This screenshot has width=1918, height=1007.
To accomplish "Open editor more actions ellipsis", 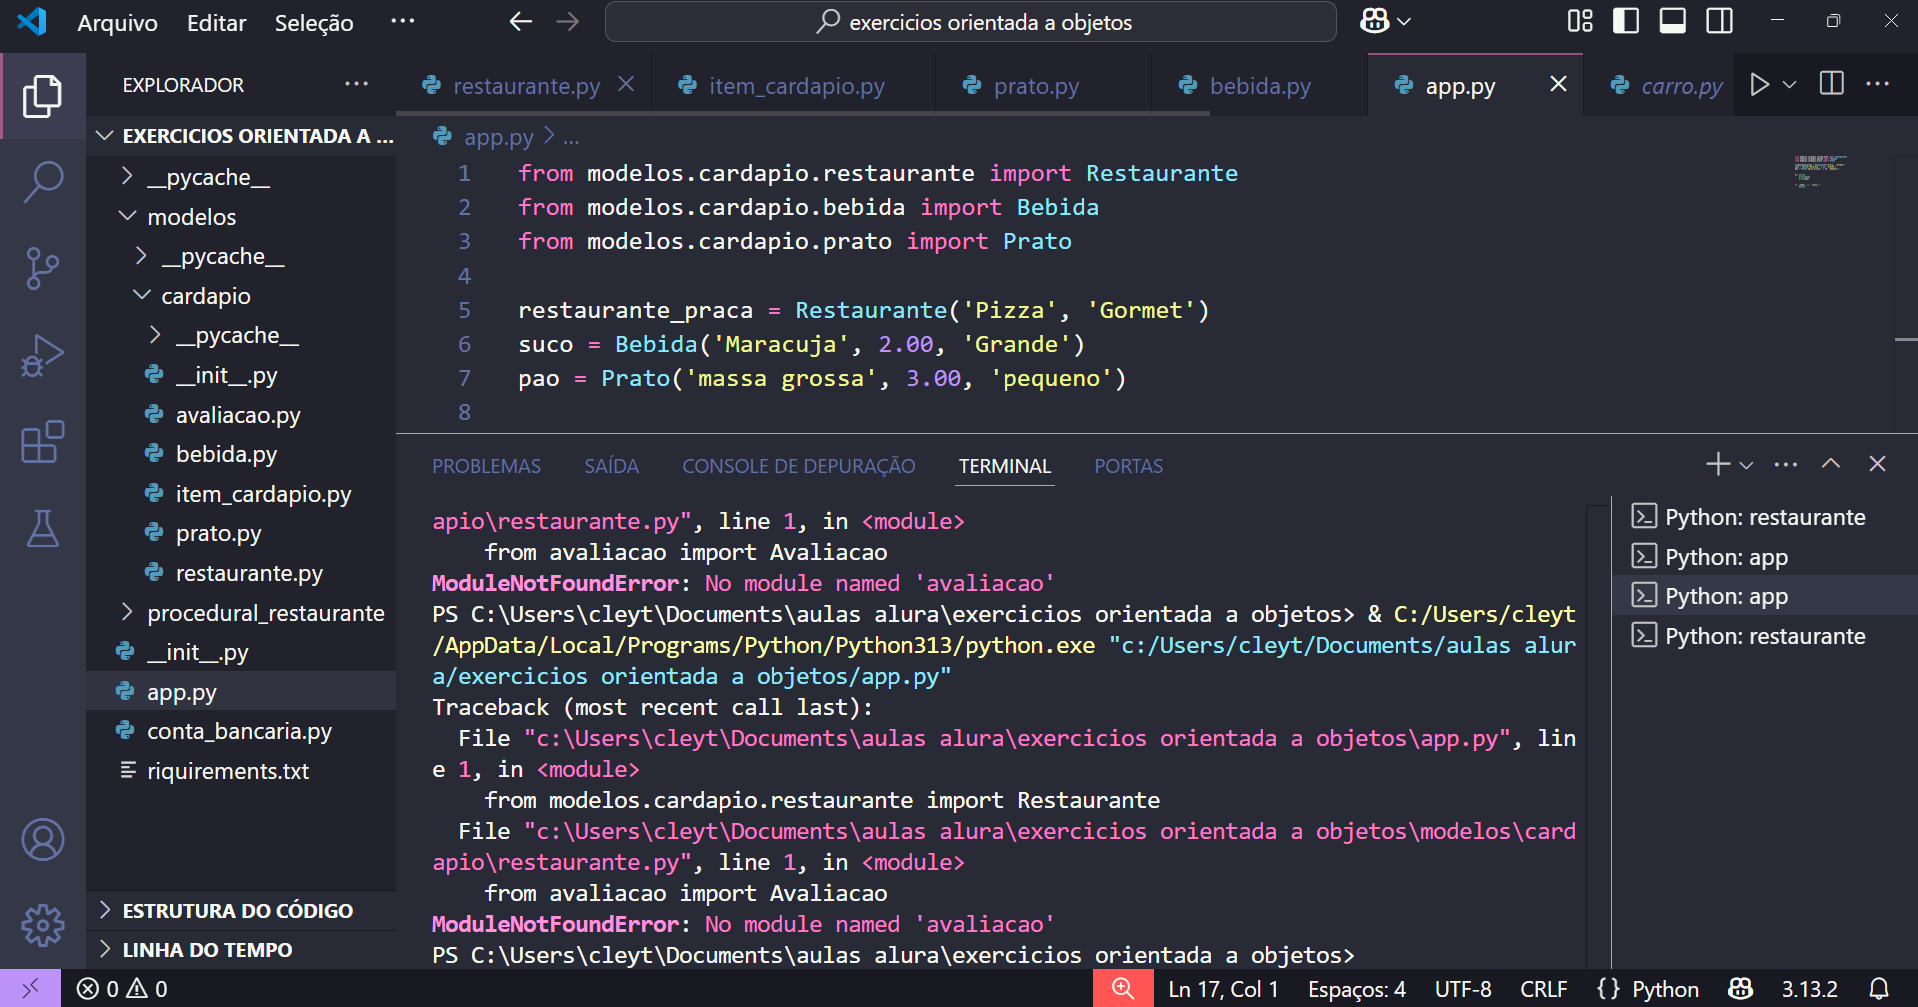I will pos(1877,85).
